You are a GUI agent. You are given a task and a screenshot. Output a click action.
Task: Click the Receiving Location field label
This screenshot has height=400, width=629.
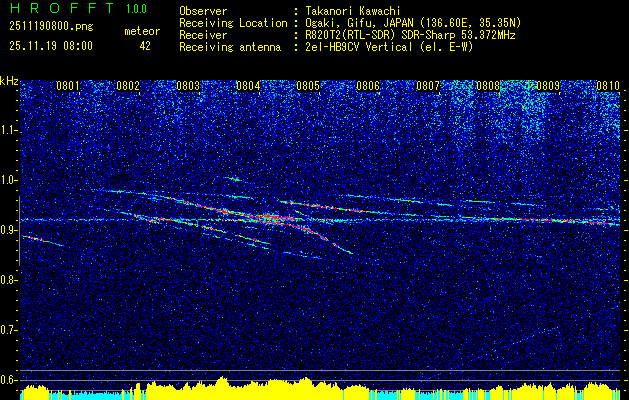(x=233, y=23)
